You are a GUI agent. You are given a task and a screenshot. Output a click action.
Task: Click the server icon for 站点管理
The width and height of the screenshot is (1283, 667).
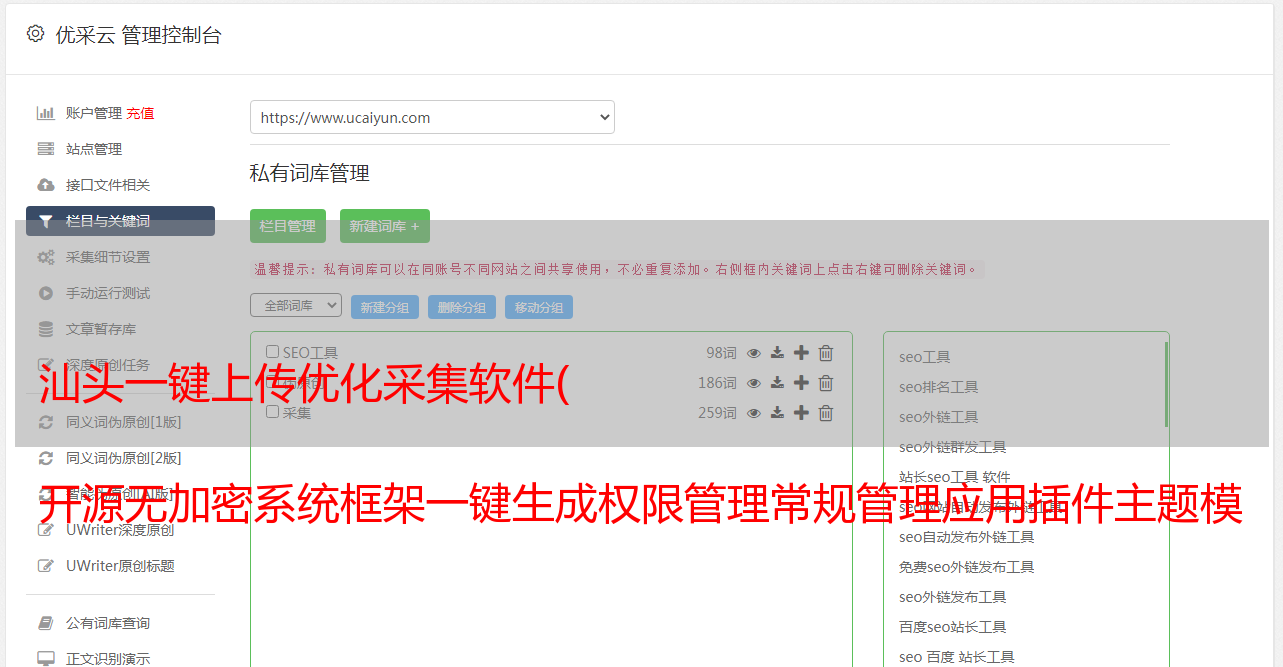pos(46,149)
